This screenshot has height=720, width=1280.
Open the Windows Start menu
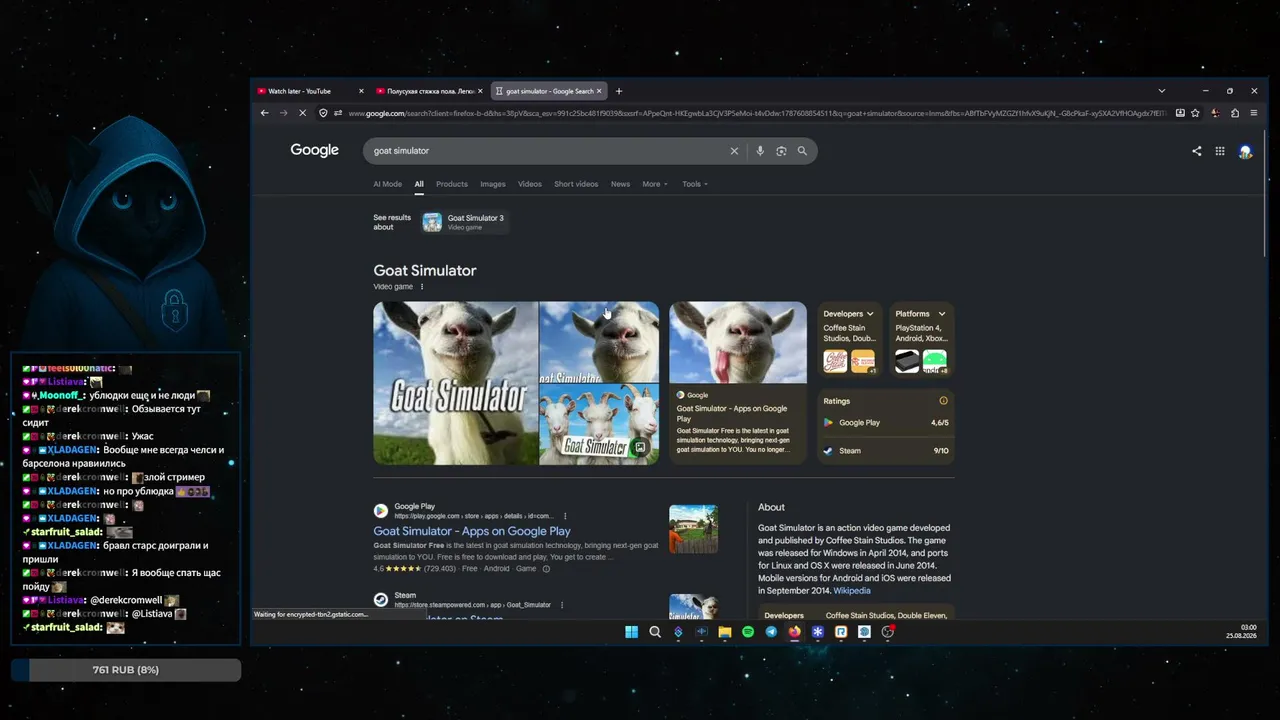[x=631, y=632]
